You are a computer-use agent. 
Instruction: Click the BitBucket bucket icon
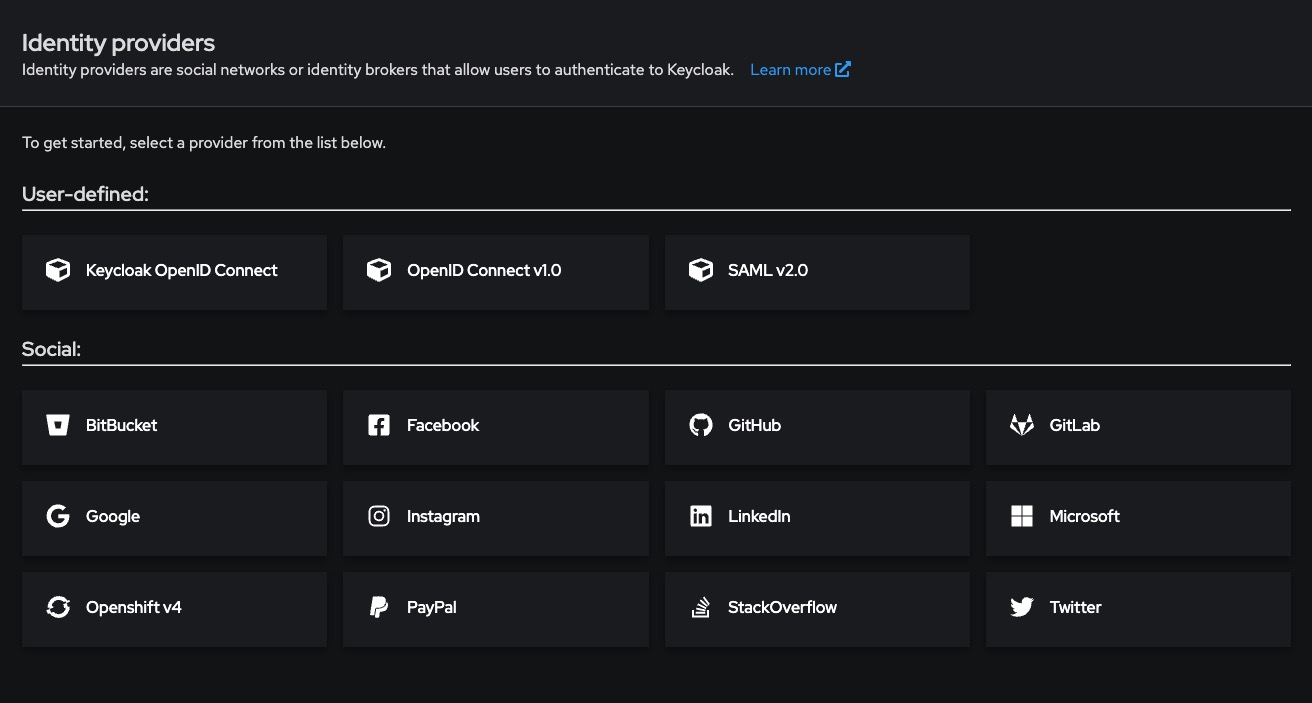click(58, 425)
